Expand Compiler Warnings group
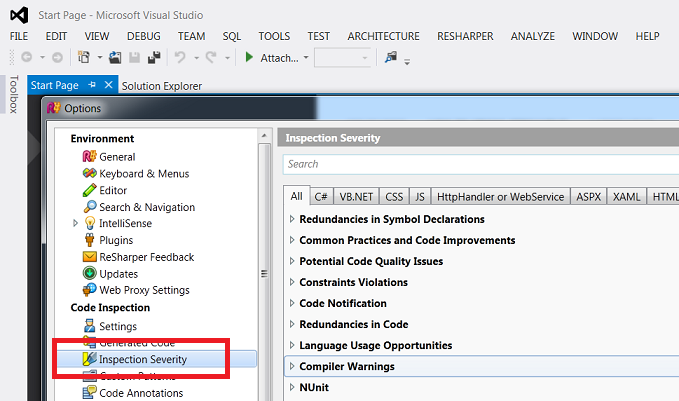Screen dimensions: 679x401 tap(292, 366)
